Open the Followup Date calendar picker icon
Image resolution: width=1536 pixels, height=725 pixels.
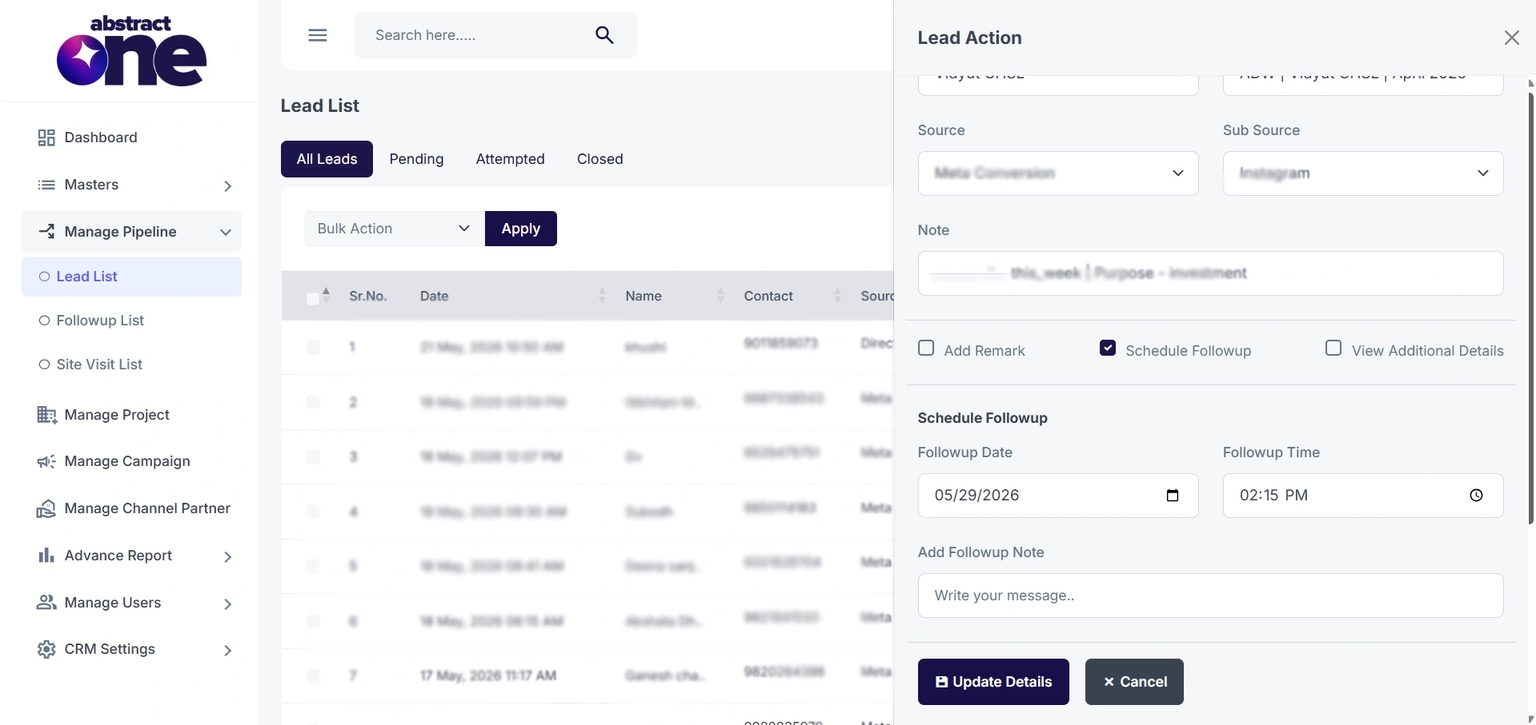pyautogui.click(x=1173, y=495)
